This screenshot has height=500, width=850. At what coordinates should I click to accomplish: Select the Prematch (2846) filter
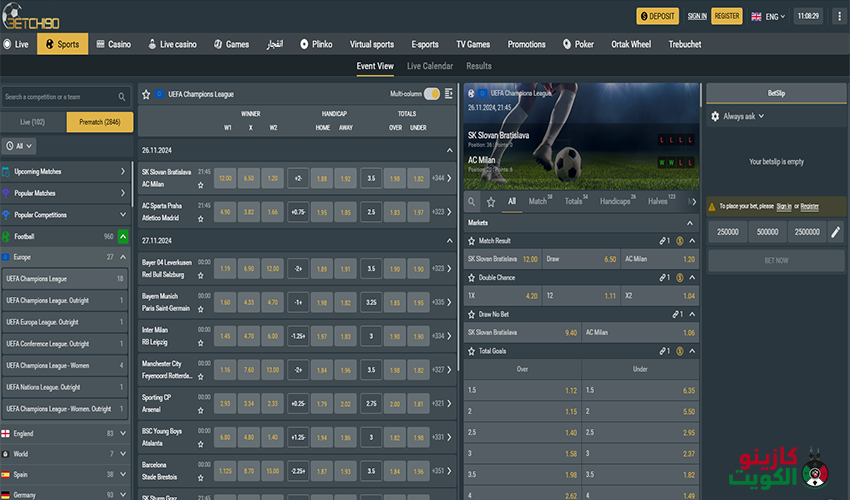tap(99, 122)
